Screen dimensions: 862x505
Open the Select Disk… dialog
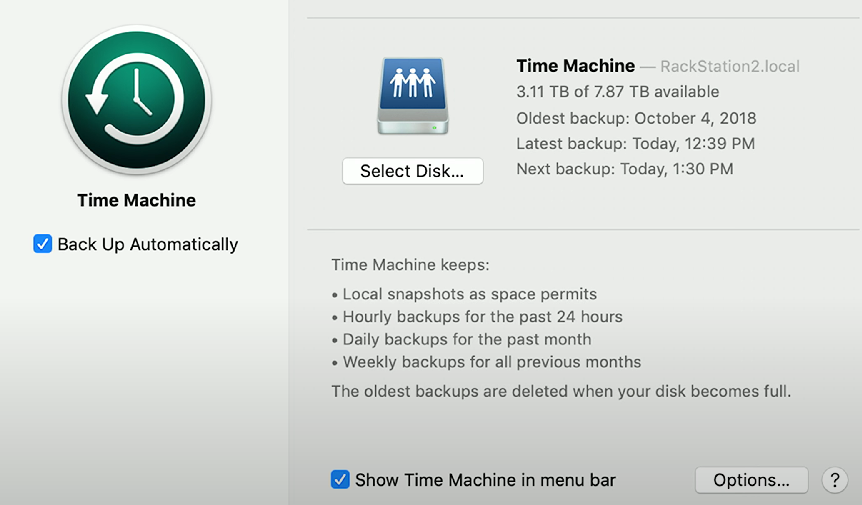pyautogui.click(x=413, y=171)
